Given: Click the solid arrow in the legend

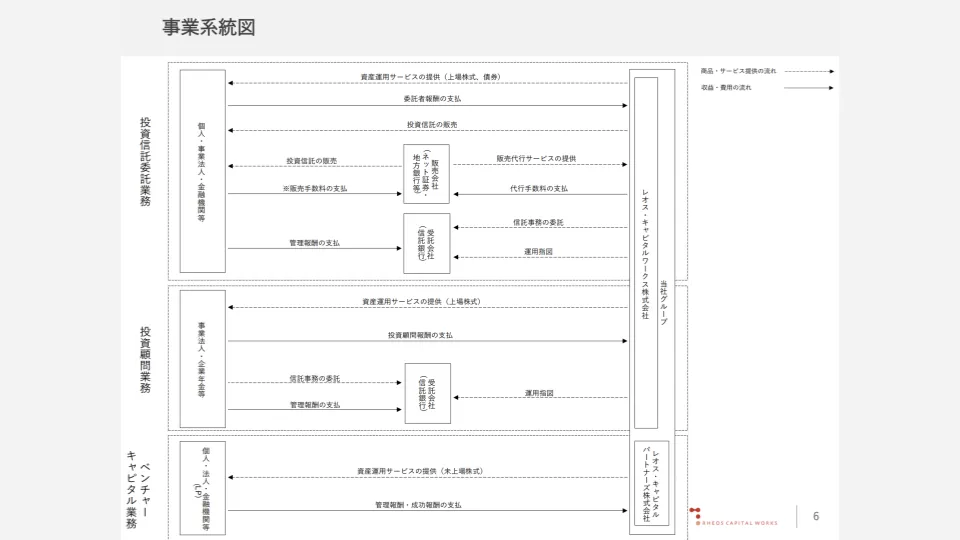Looking at the screenshot, I should (809, 88).
